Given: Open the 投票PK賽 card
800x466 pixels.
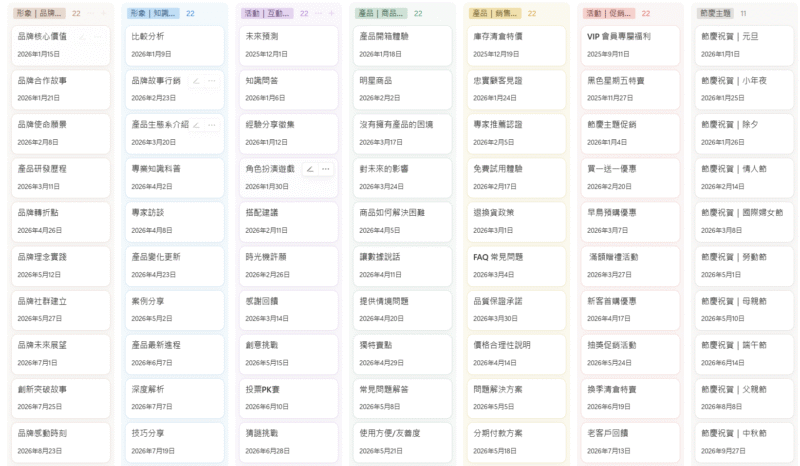Looking at the screenshot, I should coord(288,398).
